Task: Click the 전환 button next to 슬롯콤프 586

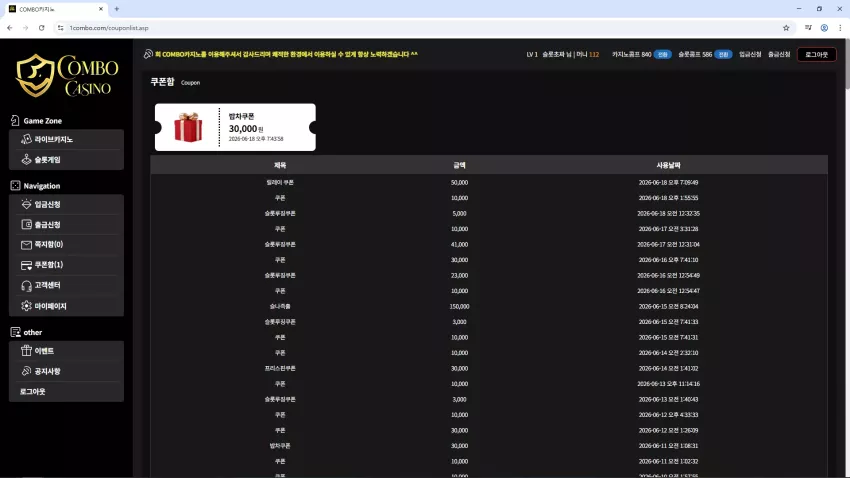Action: (723, 54)
